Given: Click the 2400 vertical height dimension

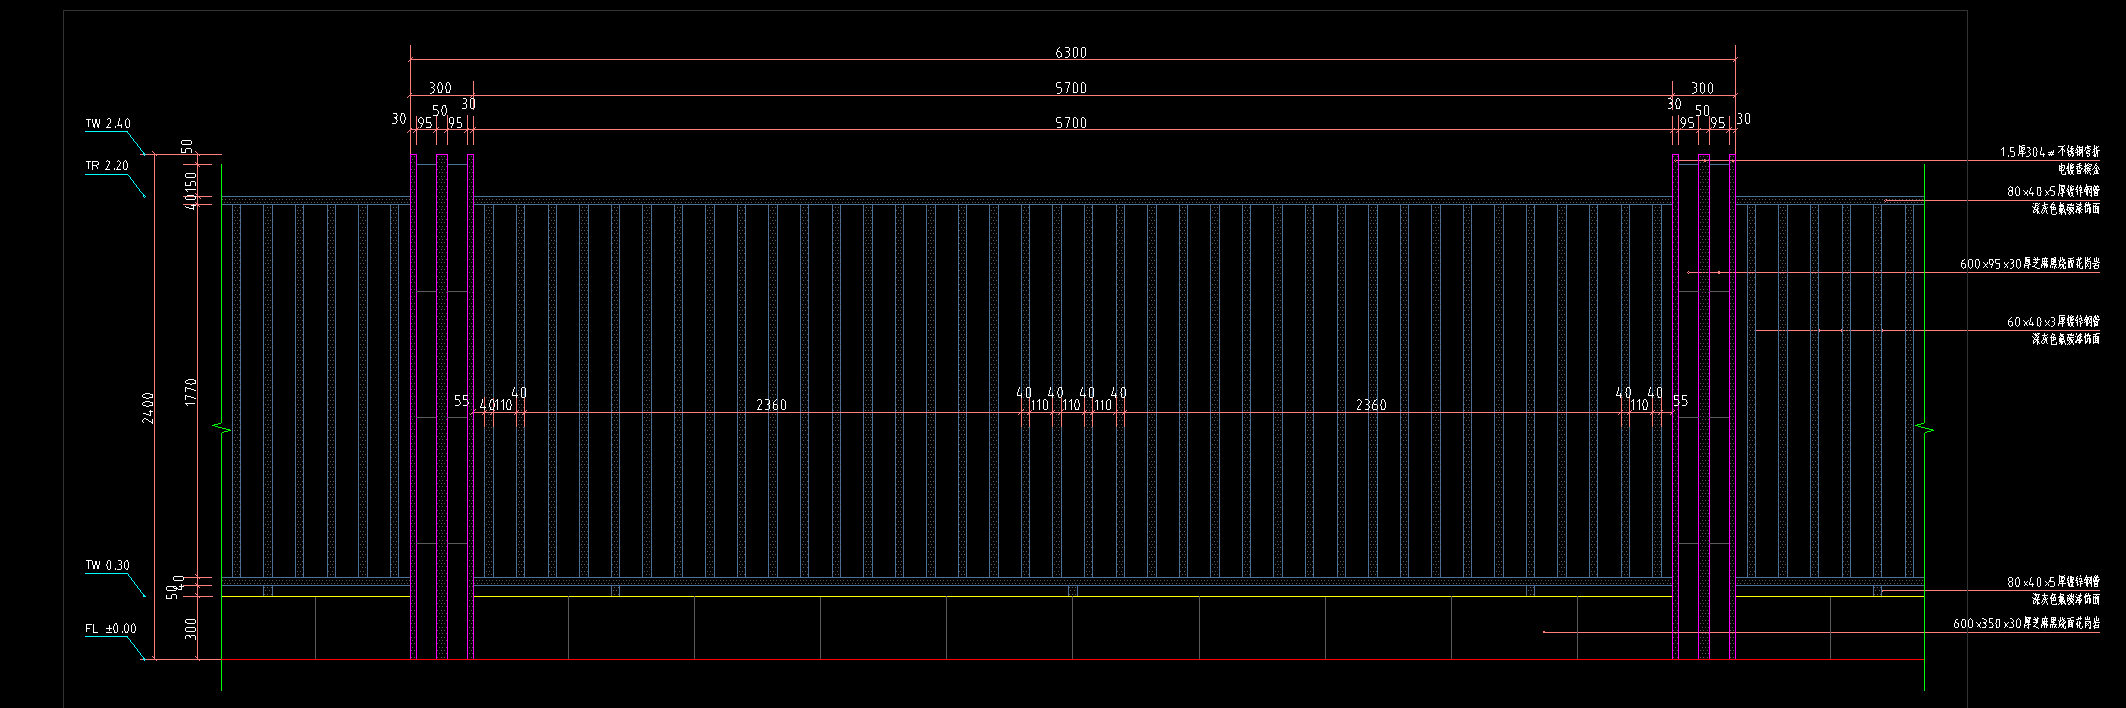Looking at the screenshot, I should 148,407.
